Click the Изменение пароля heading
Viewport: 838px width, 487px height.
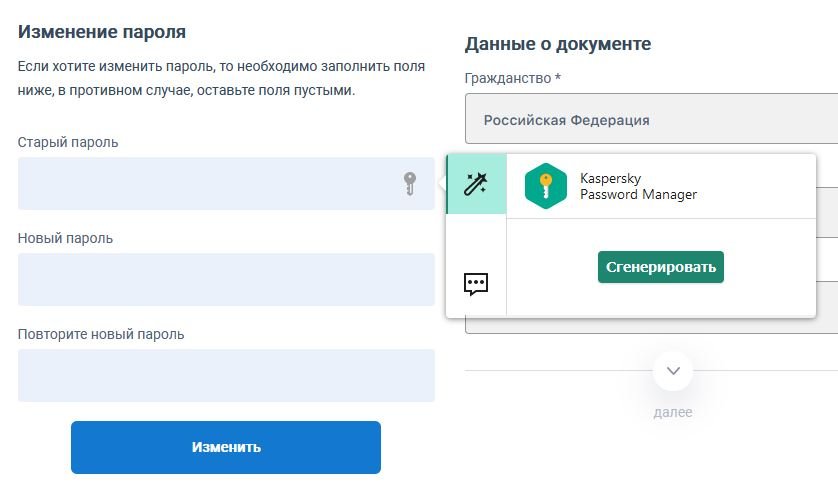[102, 32]
